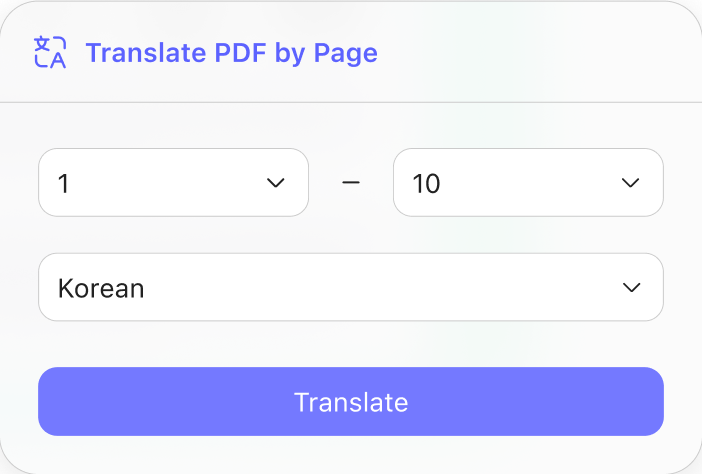The width and height of the screenshot is (702, 474).
Task: Click the word "PDF" in the panel title
Action: (x=240, y=52)
